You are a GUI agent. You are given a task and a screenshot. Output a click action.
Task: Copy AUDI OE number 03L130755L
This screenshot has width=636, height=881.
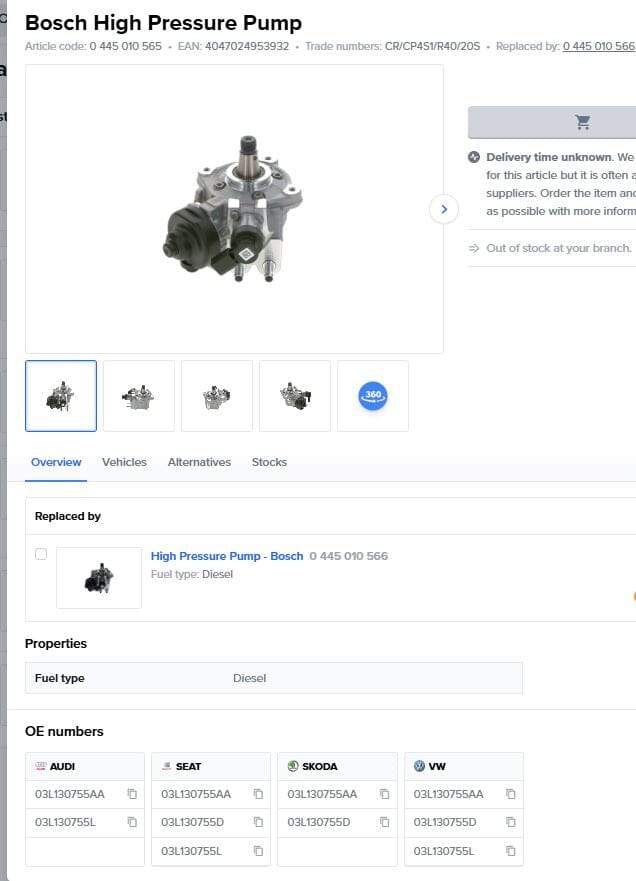(132, 822)
